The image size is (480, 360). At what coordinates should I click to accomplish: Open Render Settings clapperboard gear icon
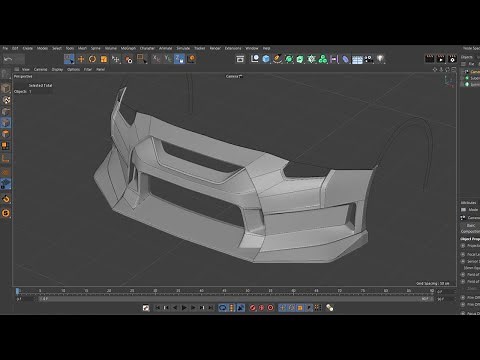click(452, 59)
